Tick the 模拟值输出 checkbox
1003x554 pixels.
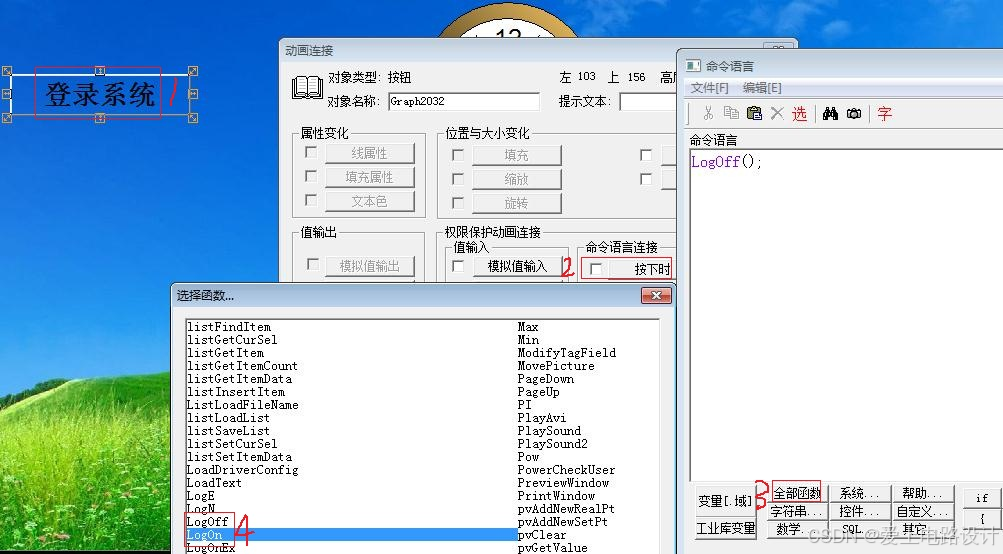(x=313, y=264)
